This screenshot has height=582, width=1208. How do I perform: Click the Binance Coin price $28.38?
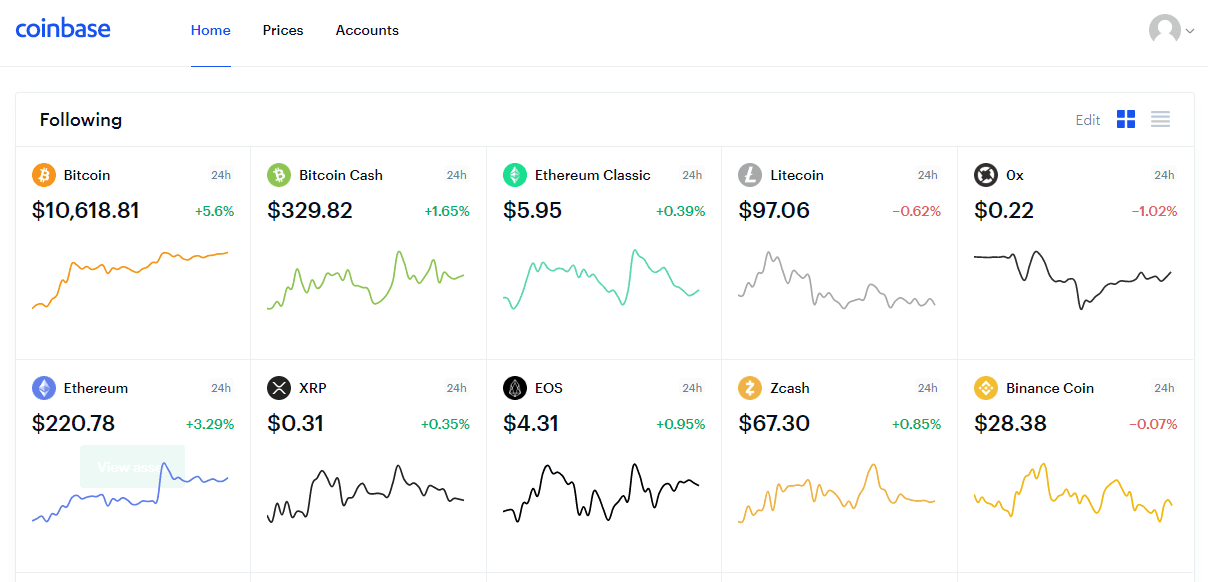(1010, 424)
